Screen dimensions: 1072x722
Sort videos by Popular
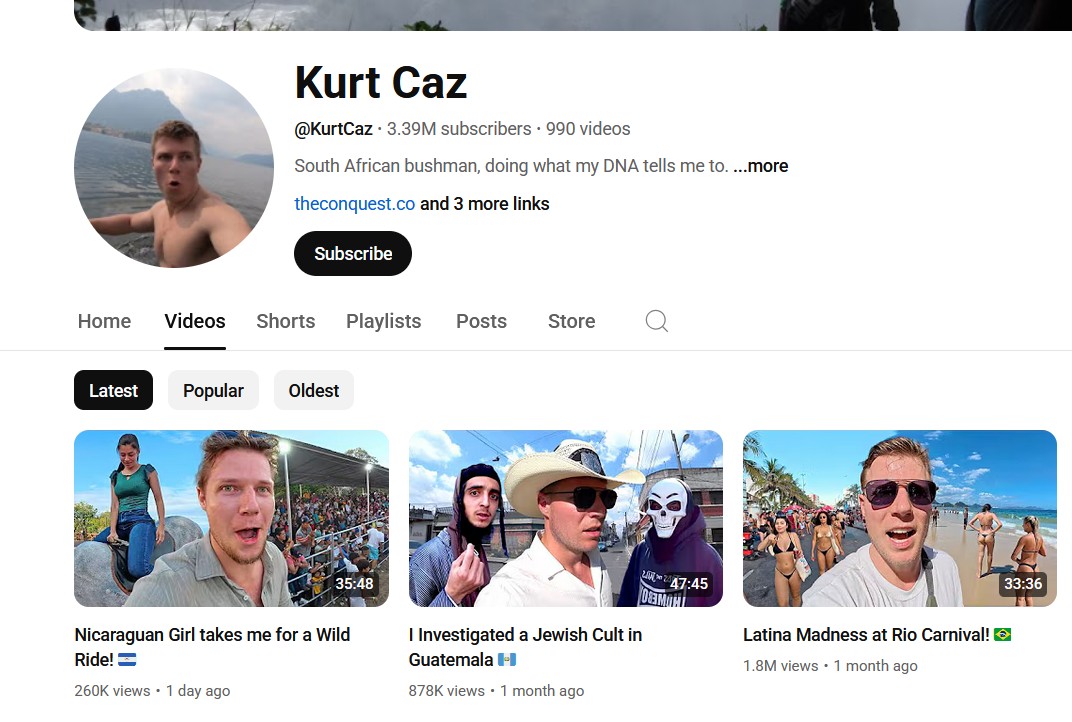[x=213, y=390]
